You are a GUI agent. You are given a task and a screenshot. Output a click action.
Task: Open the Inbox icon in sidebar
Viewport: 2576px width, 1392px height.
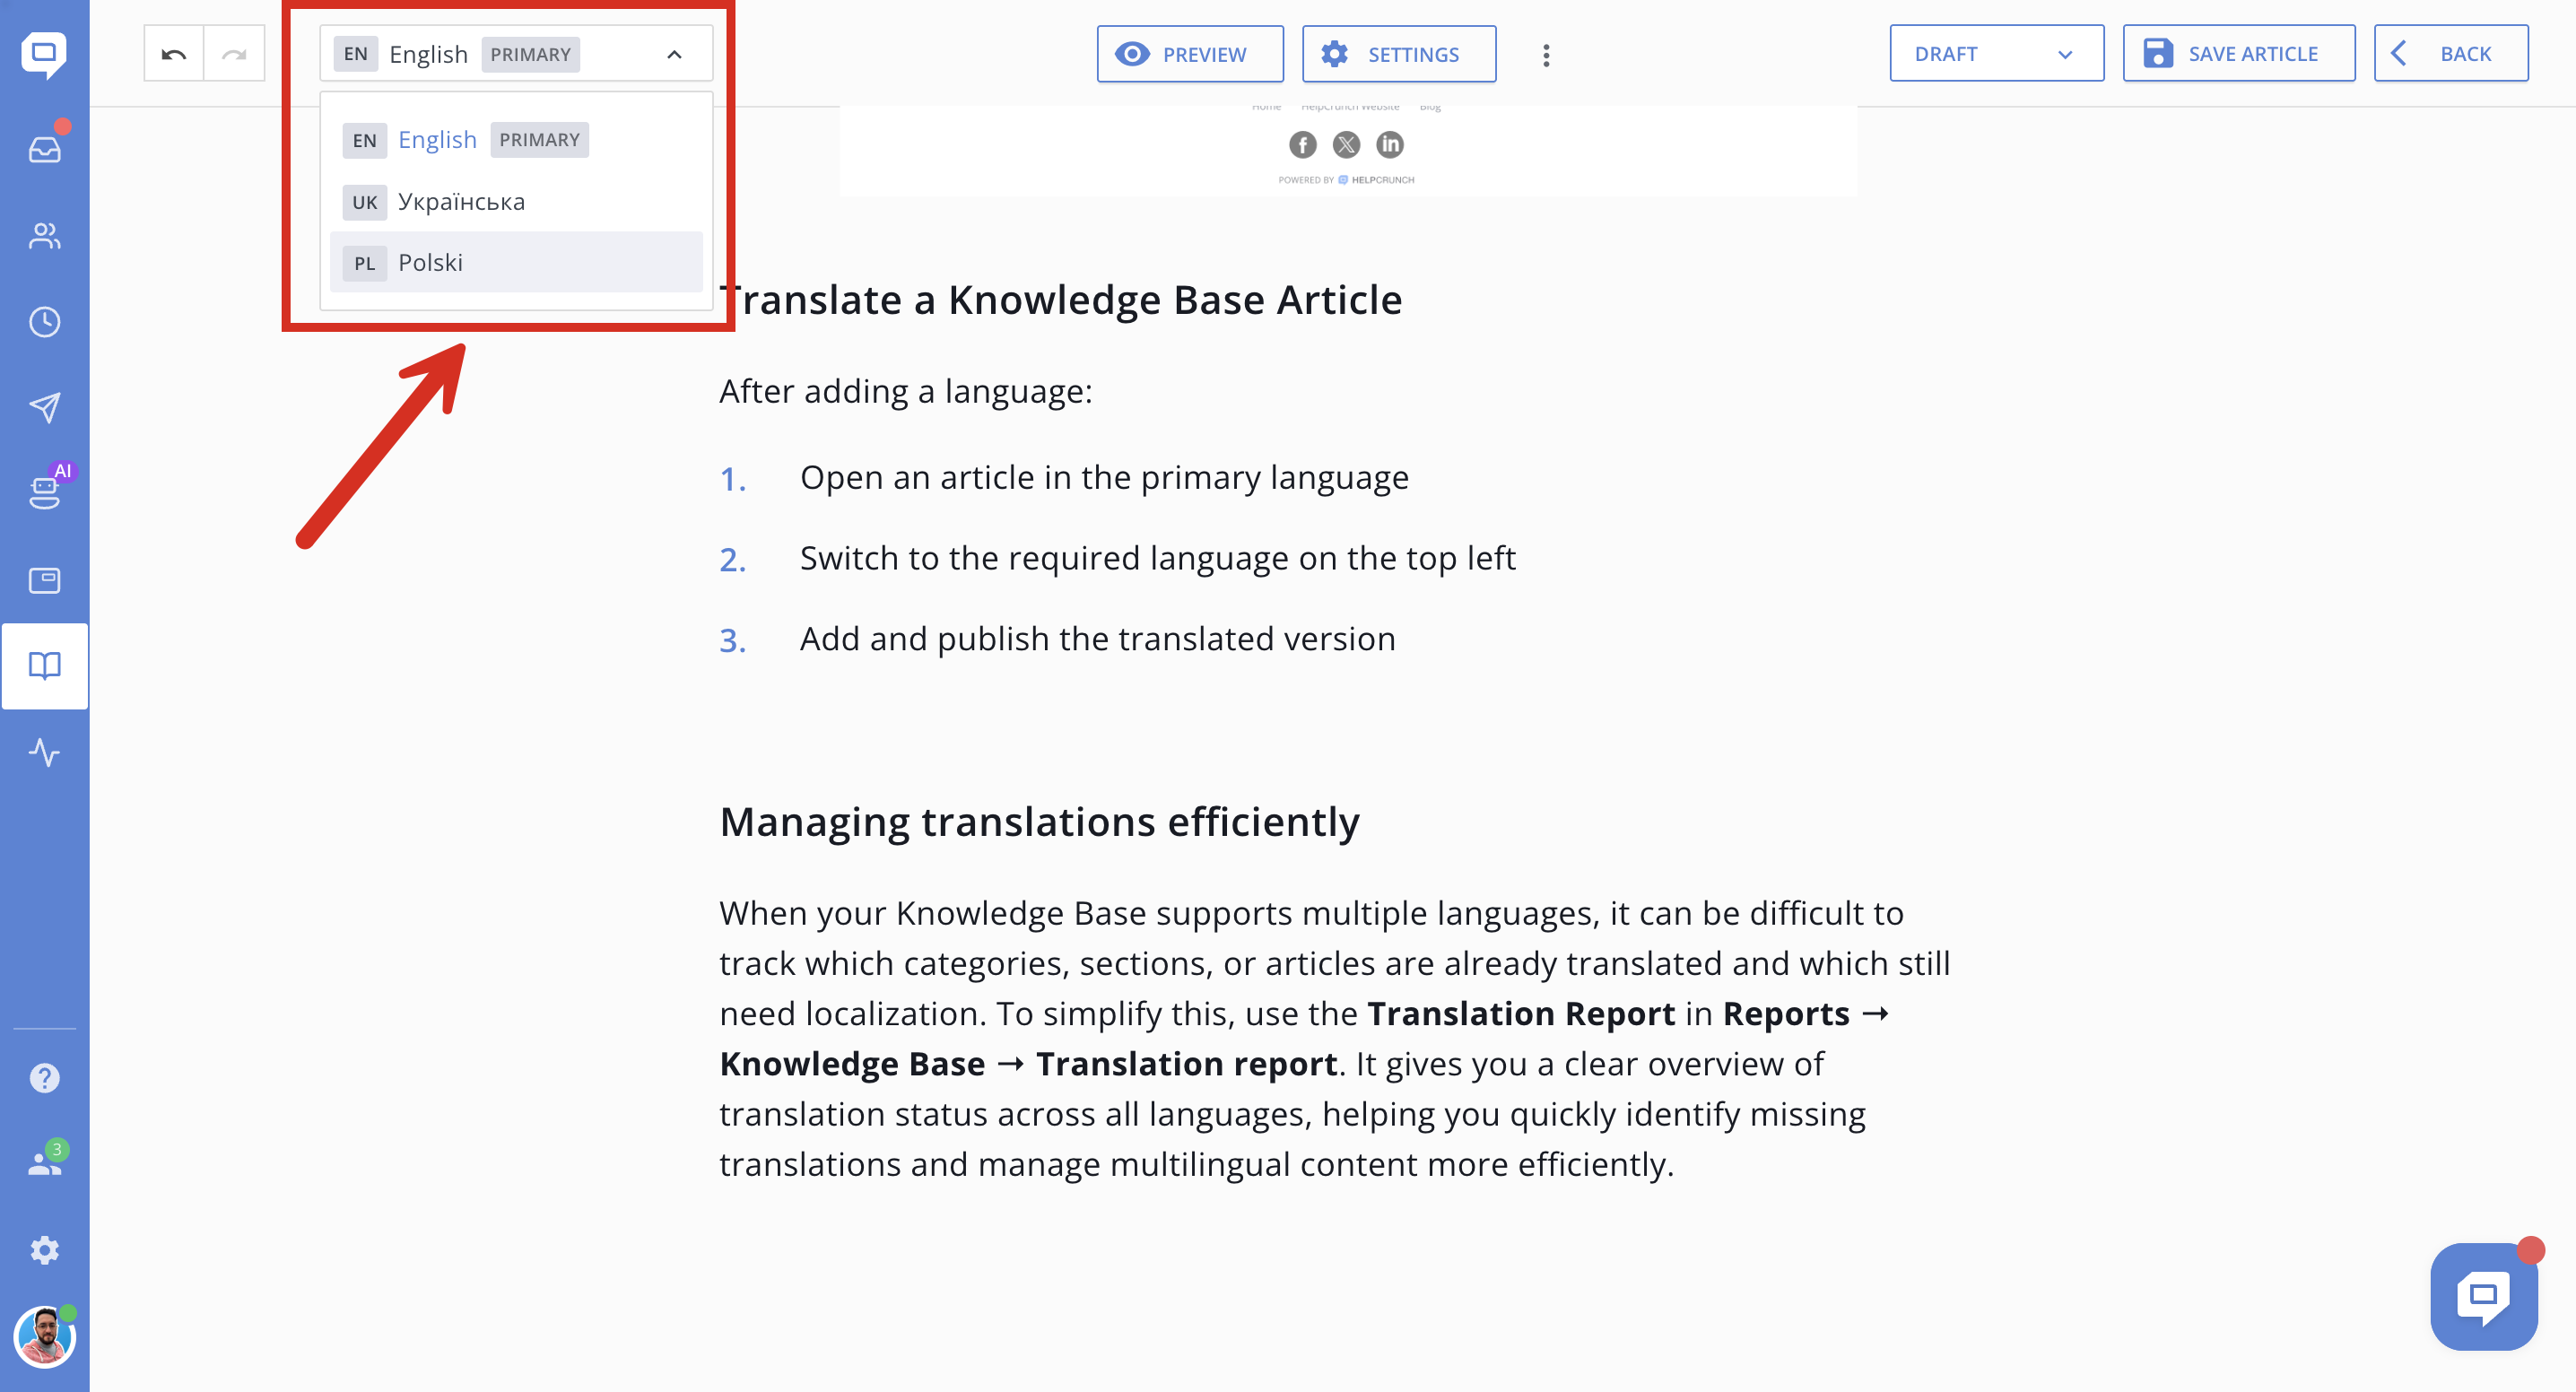pyautogui.click(x=44, y=149)
